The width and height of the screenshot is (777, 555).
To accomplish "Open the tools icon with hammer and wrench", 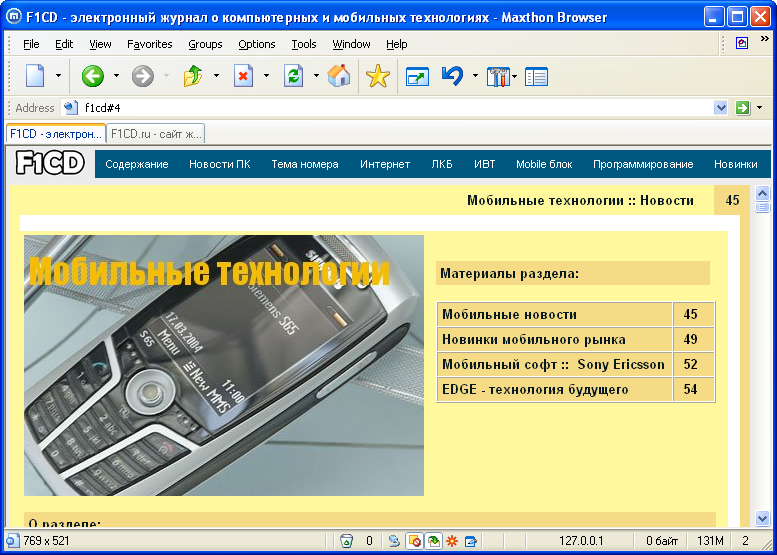I will click(498, 77).
